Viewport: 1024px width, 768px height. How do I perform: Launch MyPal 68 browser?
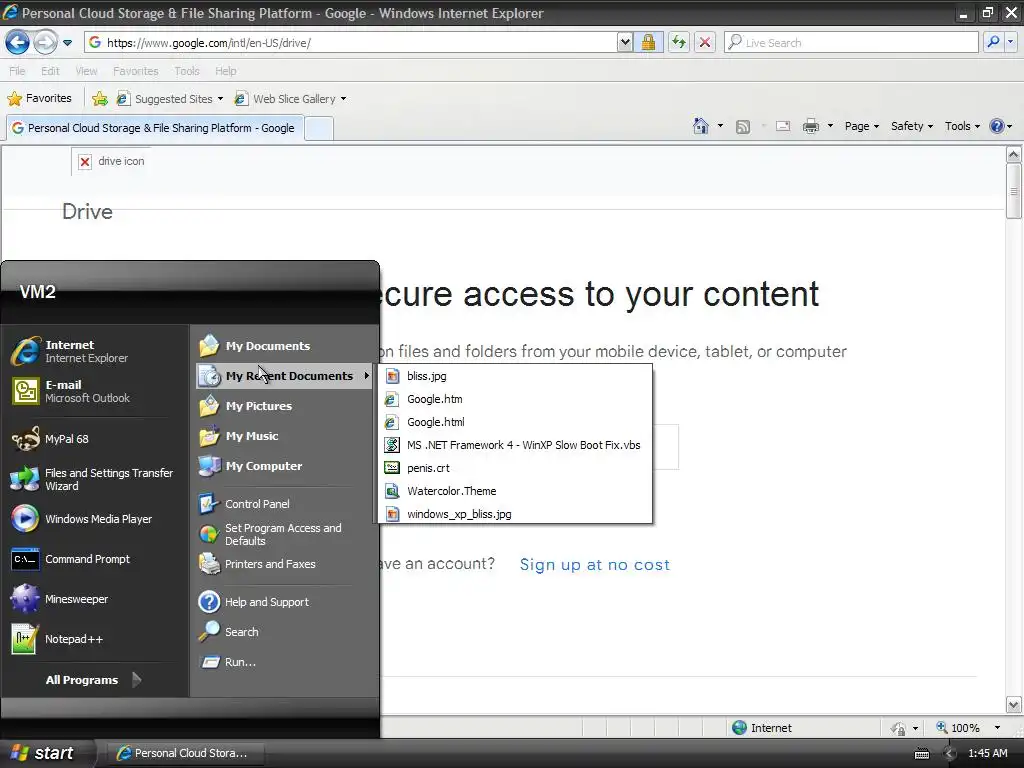click(95, 439)
